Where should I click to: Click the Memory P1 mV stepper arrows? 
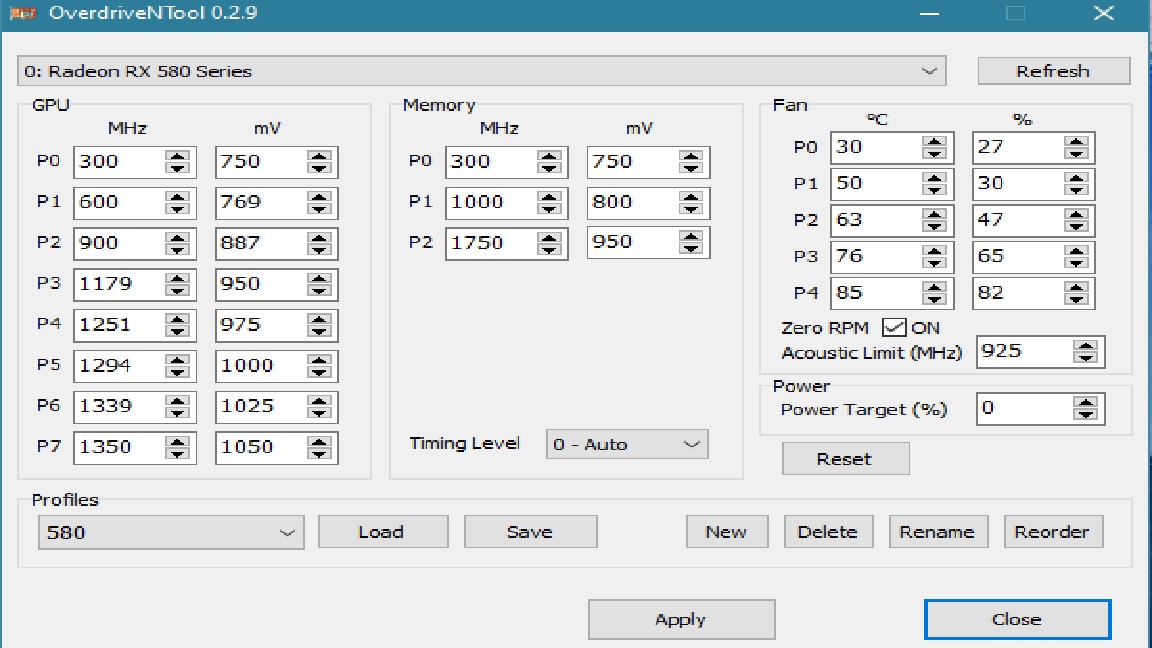[691, 203]
